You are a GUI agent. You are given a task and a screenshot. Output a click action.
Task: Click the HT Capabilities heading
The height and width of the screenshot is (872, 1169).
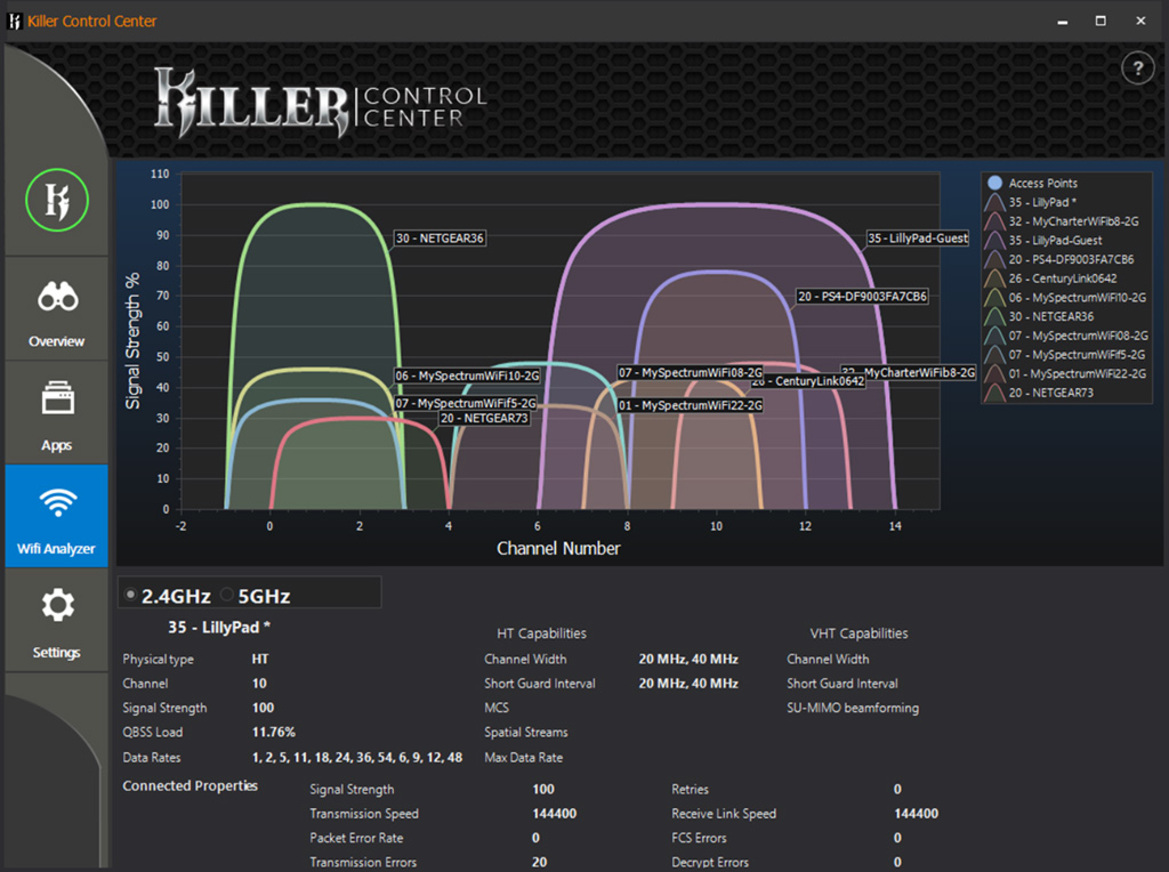(542, 634)
